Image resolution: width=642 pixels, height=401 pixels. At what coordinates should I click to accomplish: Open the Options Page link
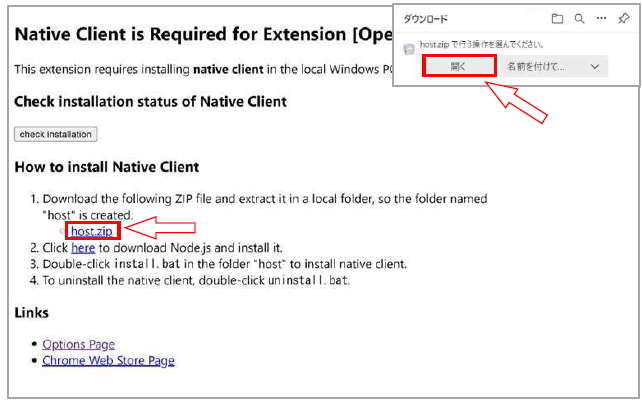tap(78, 344)
